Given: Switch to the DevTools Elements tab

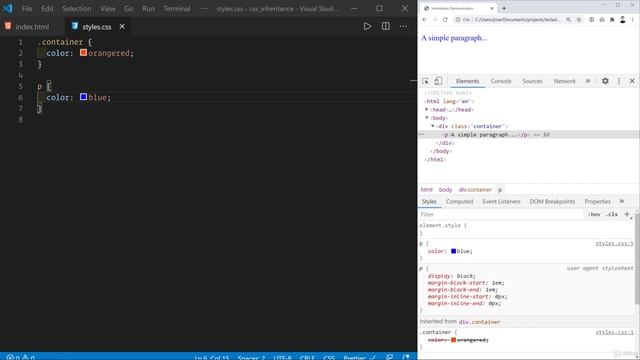Looking at the screenshot, I should click(x=467, y=81).
